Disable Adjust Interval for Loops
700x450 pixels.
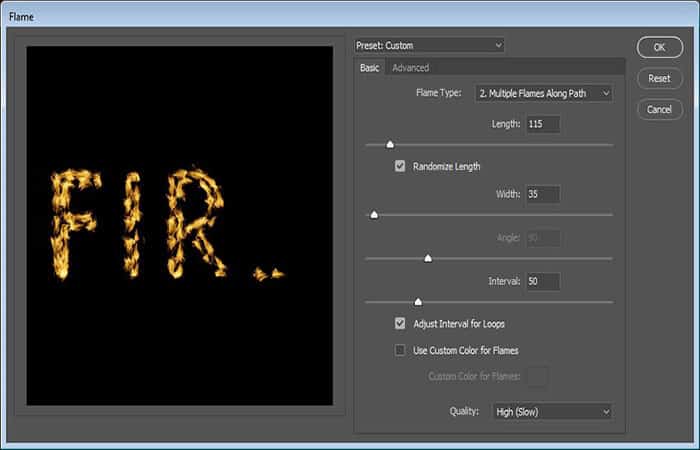[x=400, y=323]
